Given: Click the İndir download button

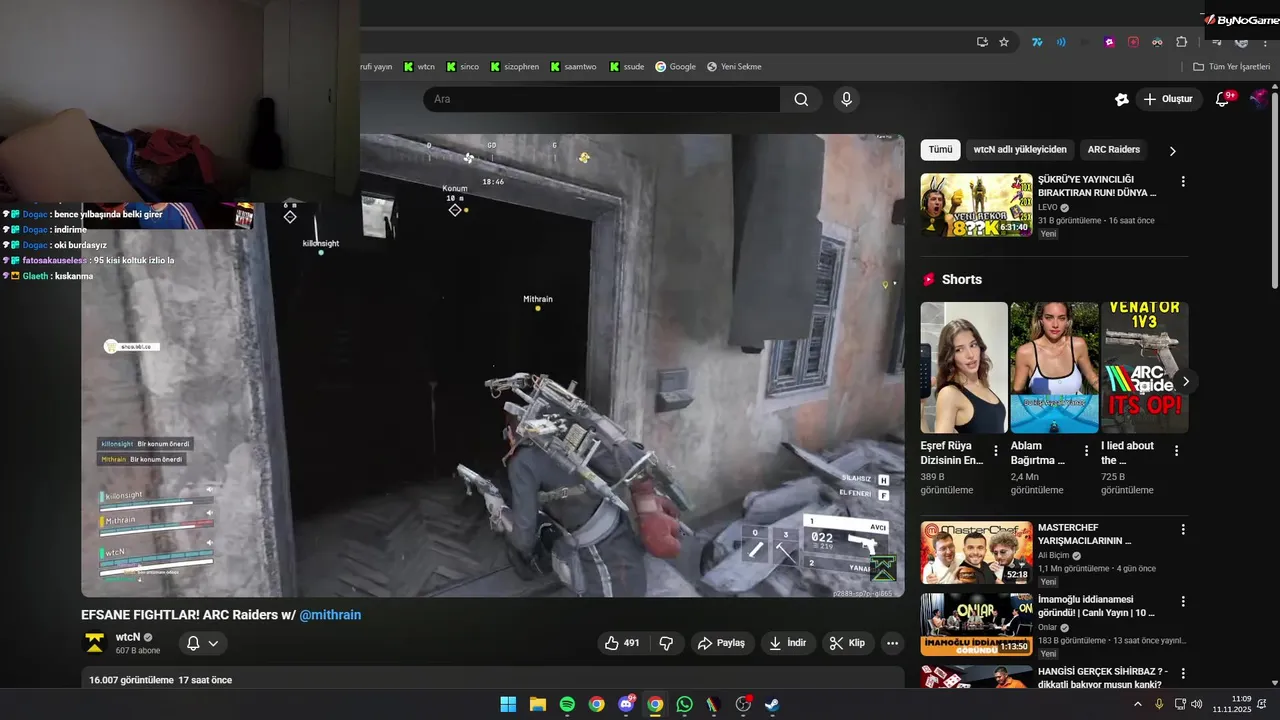Looking at the screenshot, I should tap(787, 643).
